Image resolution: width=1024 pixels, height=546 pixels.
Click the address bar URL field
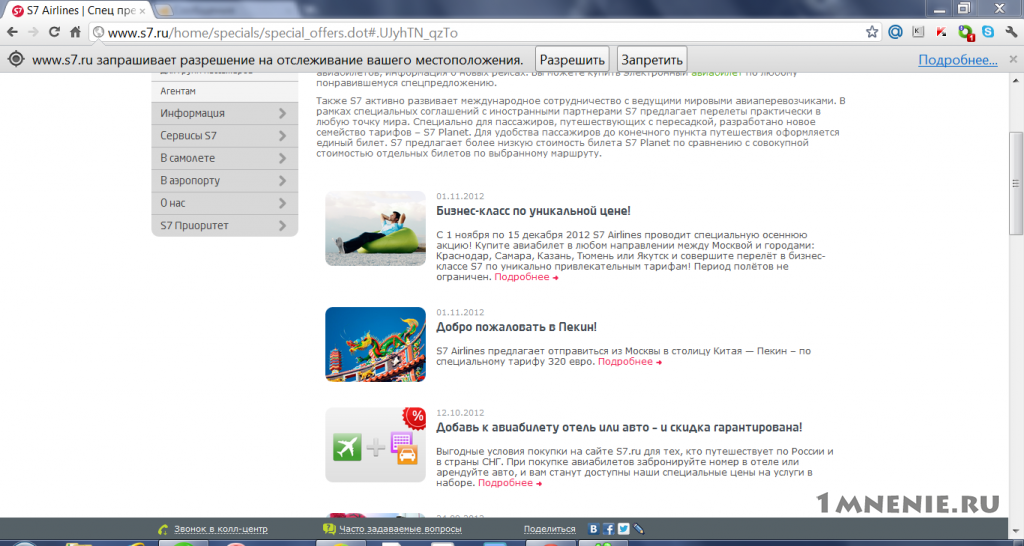[483, 32]
